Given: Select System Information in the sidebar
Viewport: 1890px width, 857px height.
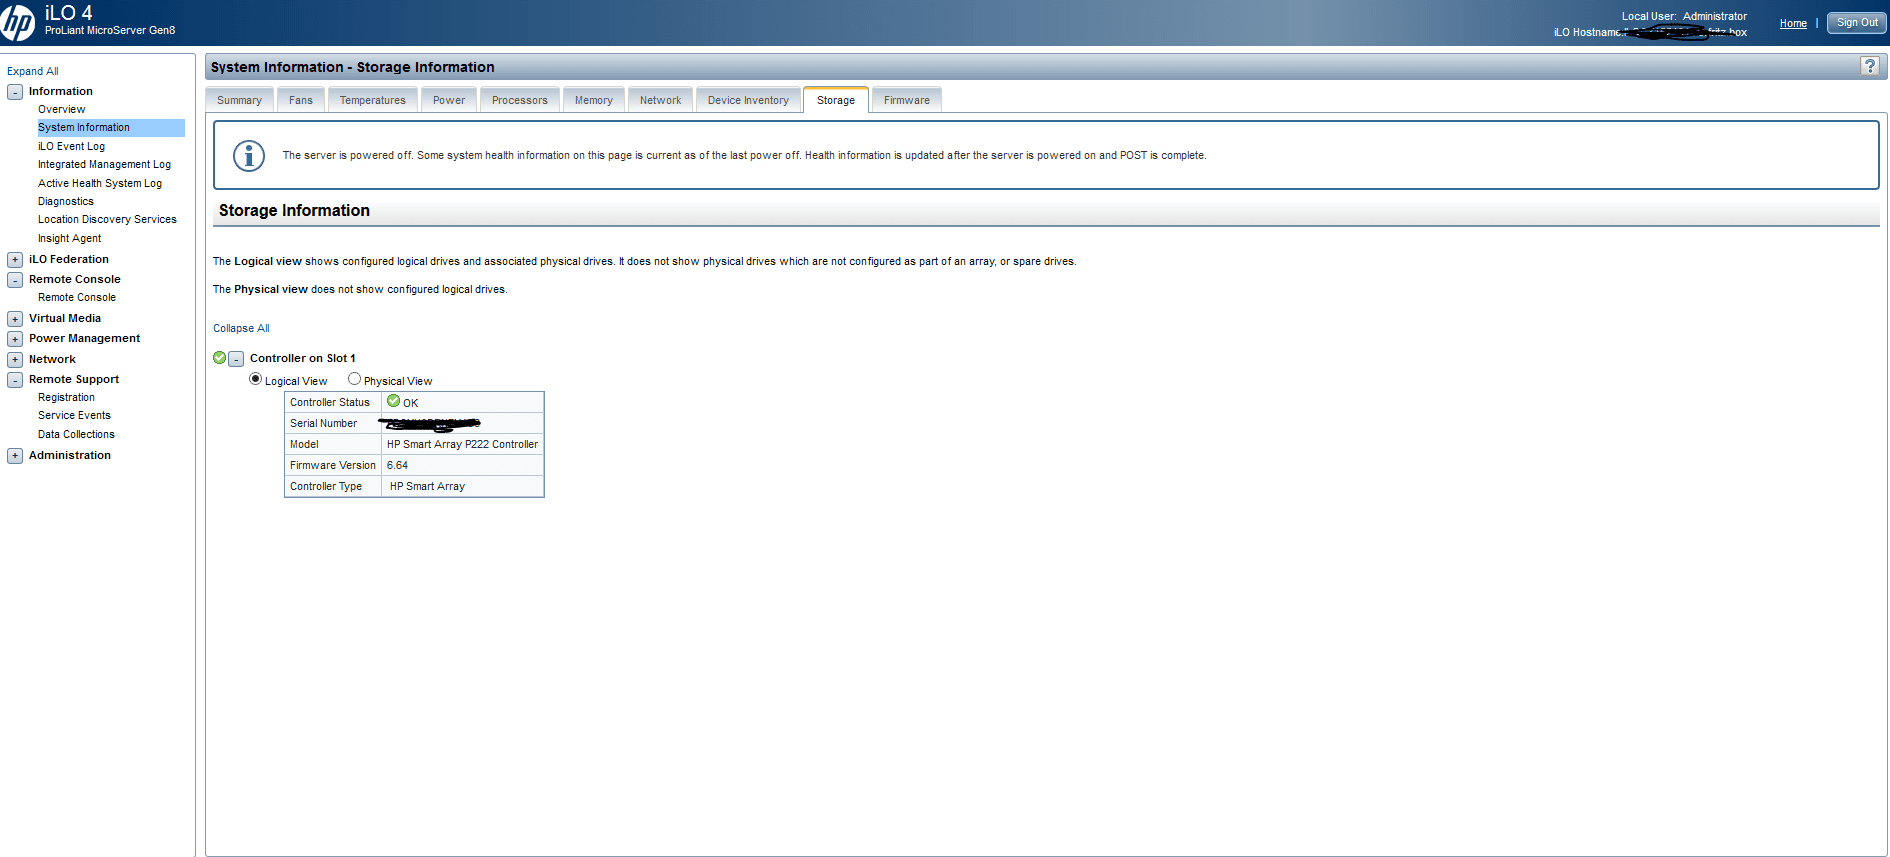Looking at the screenshot, I should tap(111, 128).
